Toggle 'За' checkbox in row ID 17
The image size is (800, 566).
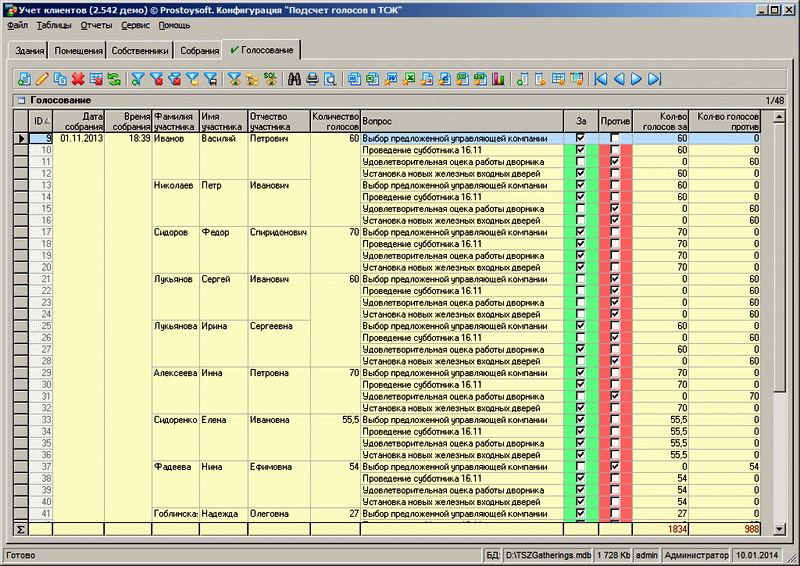click(580, 232)
